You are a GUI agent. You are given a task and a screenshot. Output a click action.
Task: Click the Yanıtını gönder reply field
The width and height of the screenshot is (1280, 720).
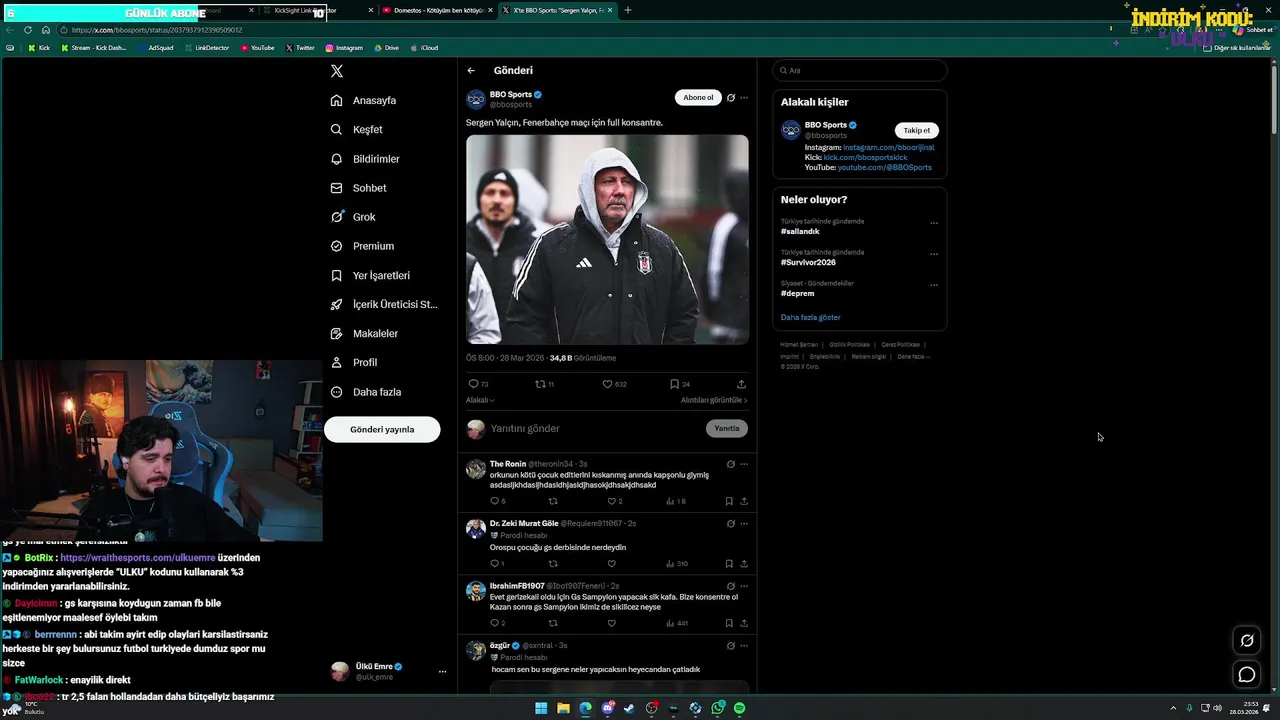coord(595,428)
